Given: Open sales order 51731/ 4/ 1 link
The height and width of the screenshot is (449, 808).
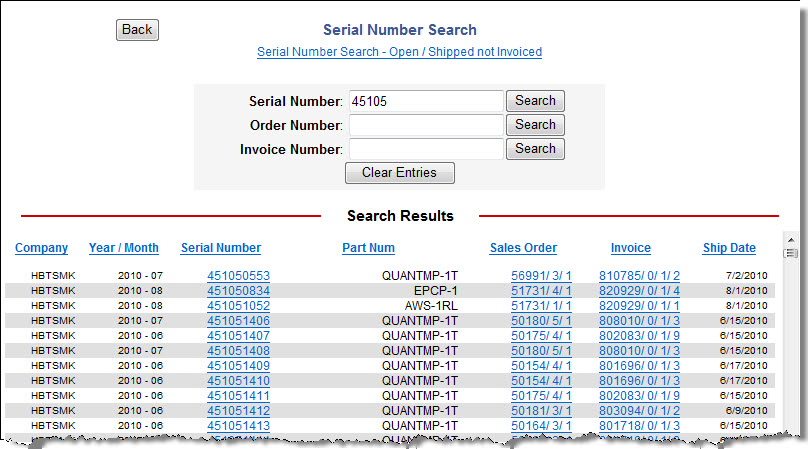Looking at the screenshot, I should pyautogui.click(x=541, y=291).
